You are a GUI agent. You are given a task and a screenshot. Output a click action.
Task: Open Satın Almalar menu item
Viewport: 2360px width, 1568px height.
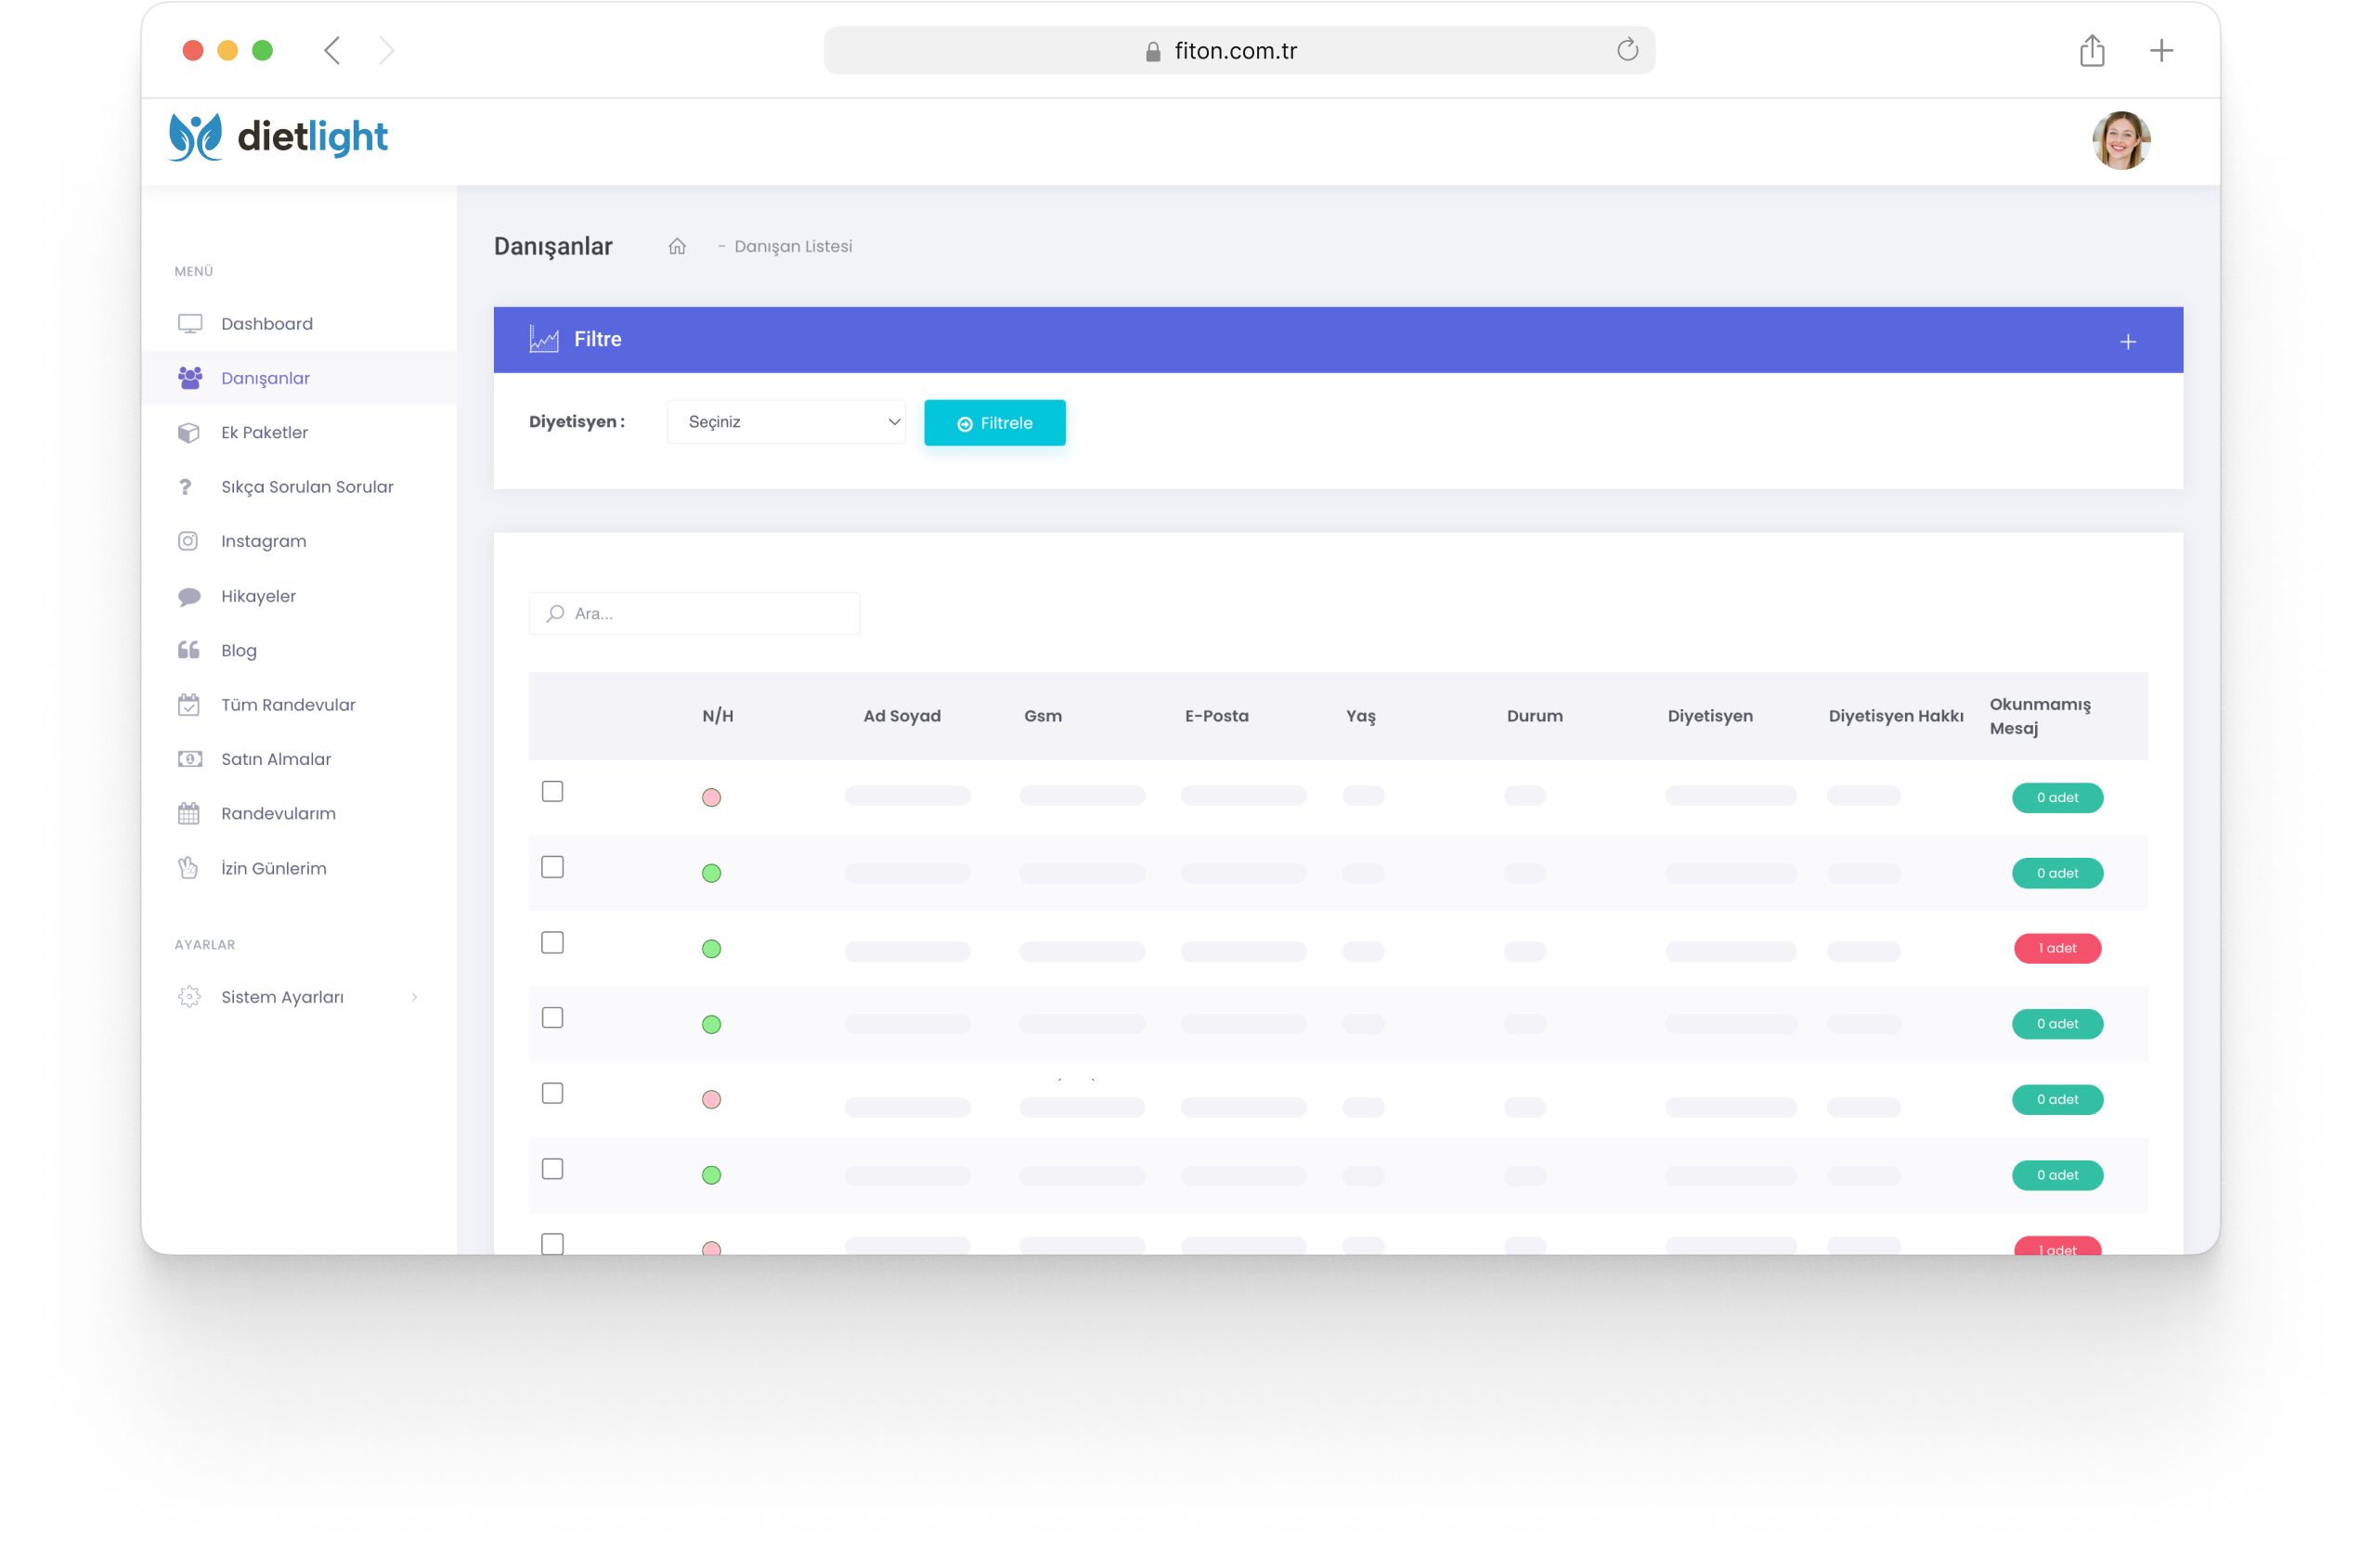pos(299,759)
